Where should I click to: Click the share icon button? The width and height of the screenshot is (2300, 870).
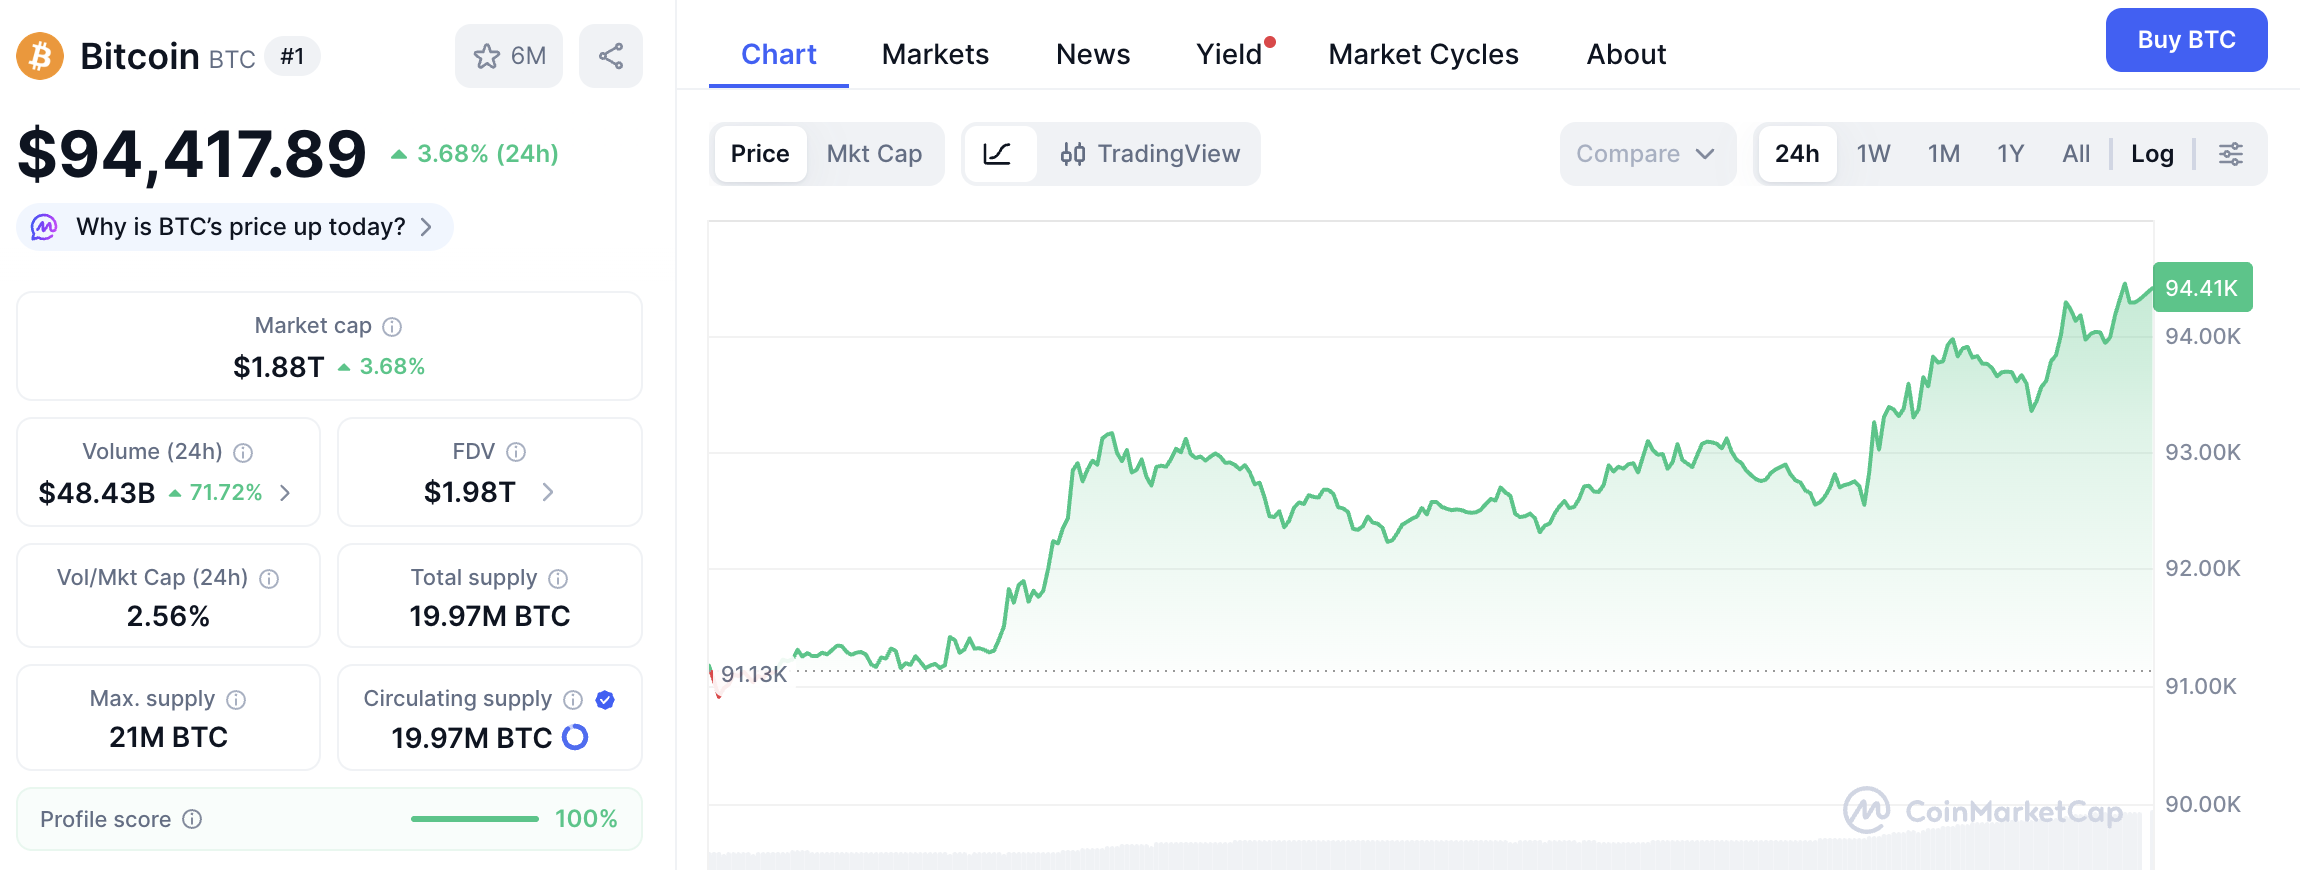click(611, 56)
